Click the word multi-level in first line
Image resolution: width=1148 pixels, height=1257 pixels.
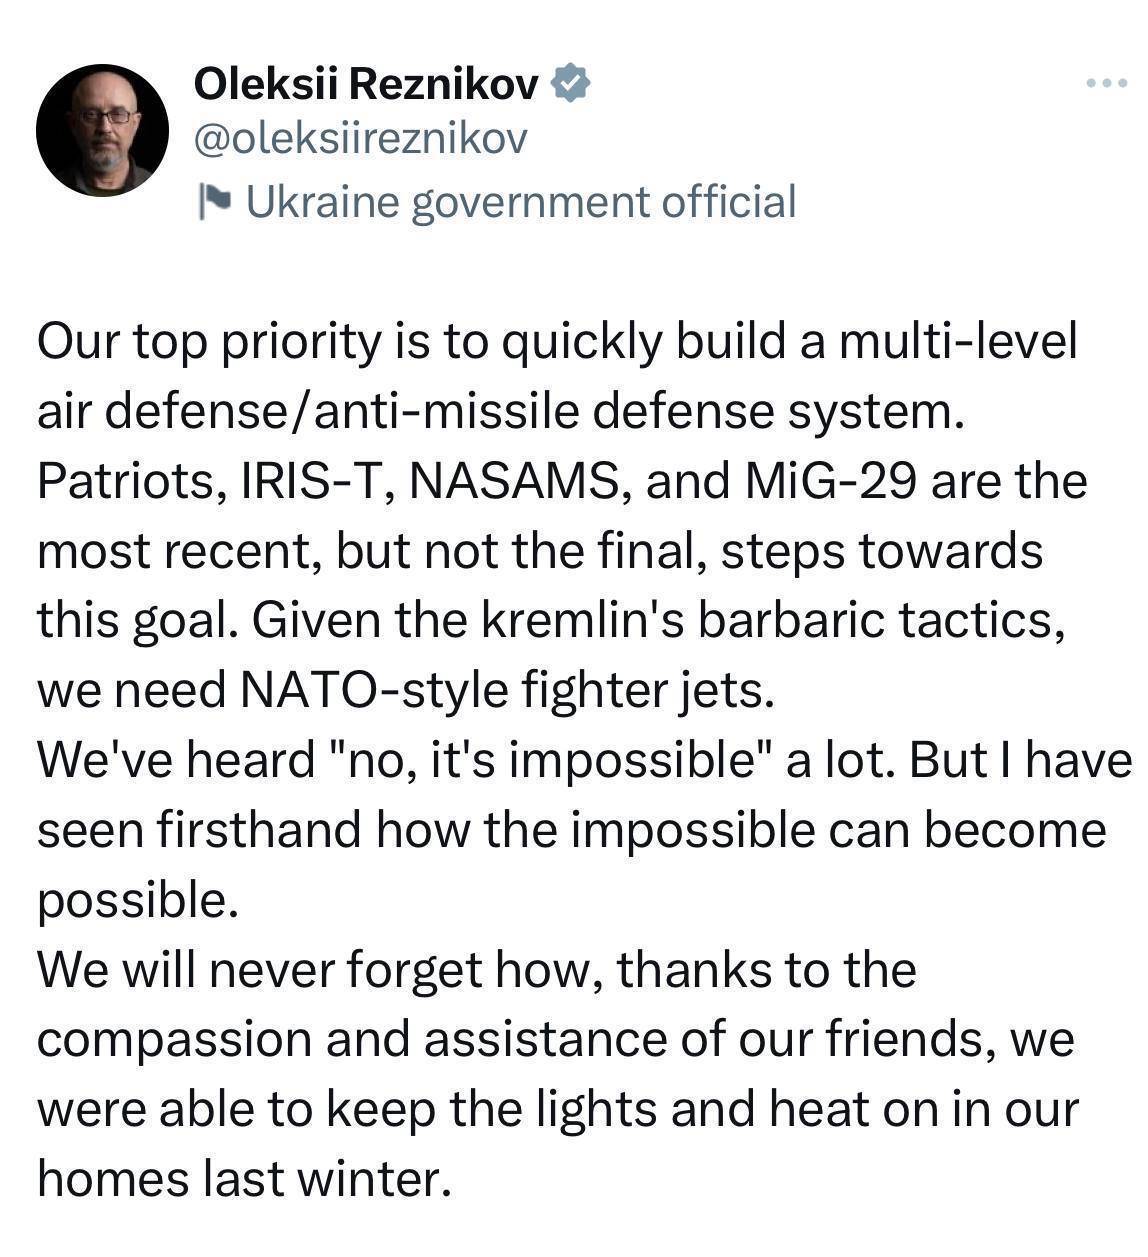pos(958,342)
